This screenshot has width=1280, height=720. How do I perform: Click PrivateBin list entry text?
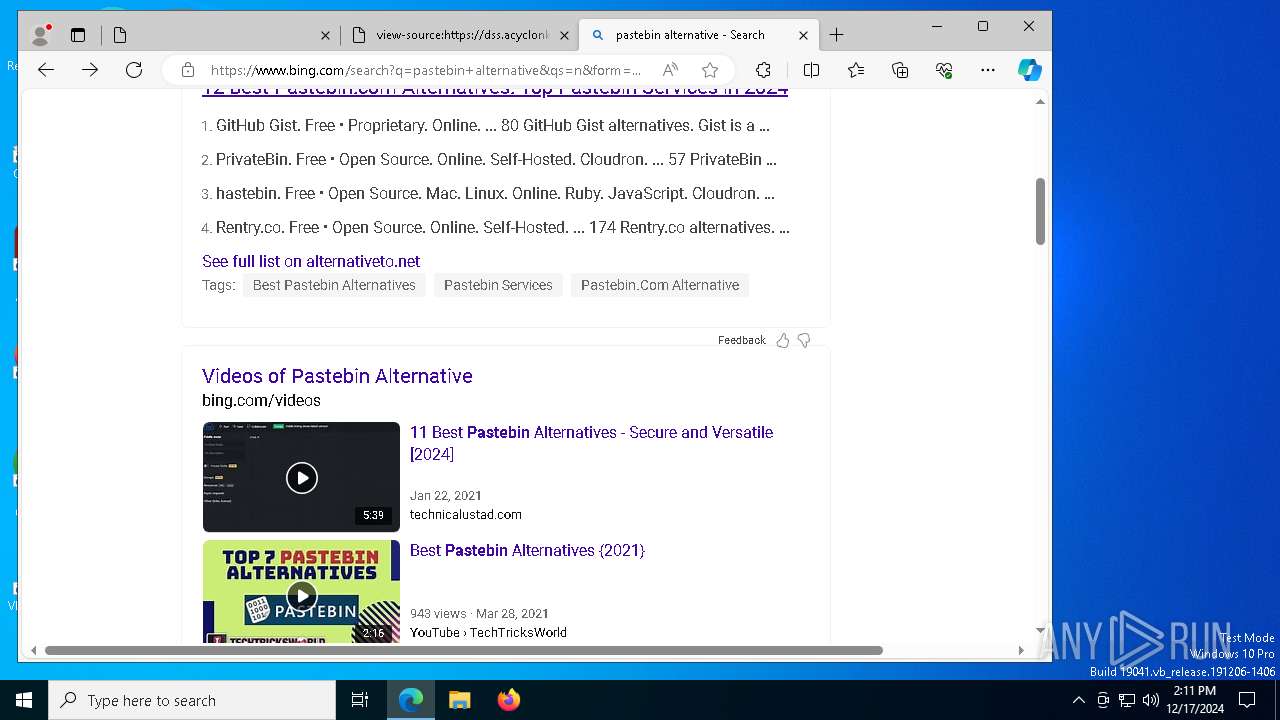pos(496,160)
